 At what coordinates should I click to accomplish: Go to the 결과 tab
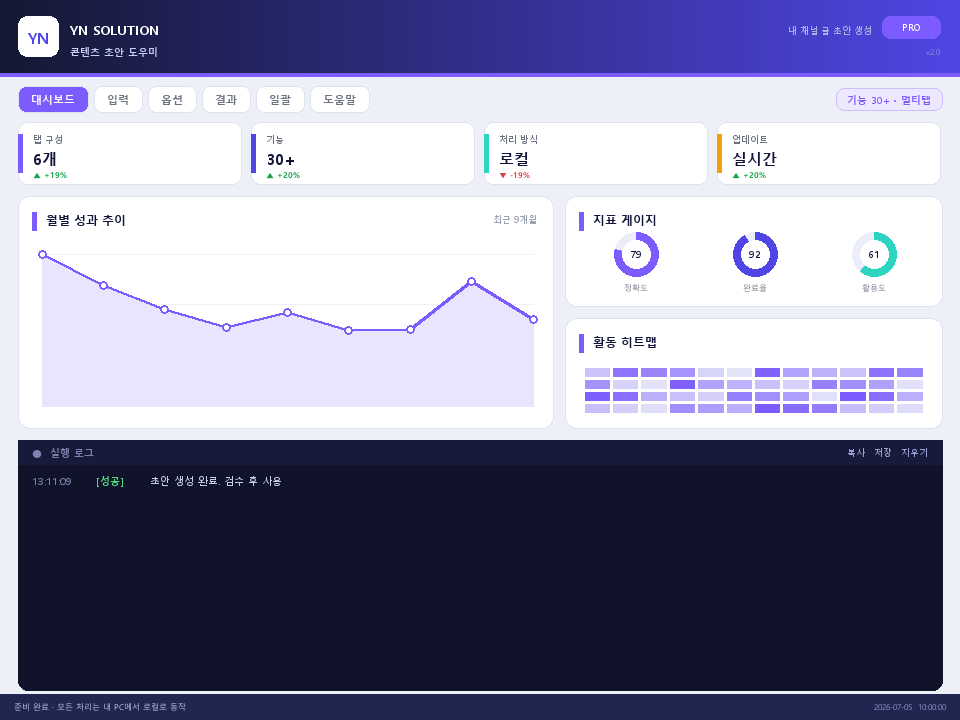point(226,100)
